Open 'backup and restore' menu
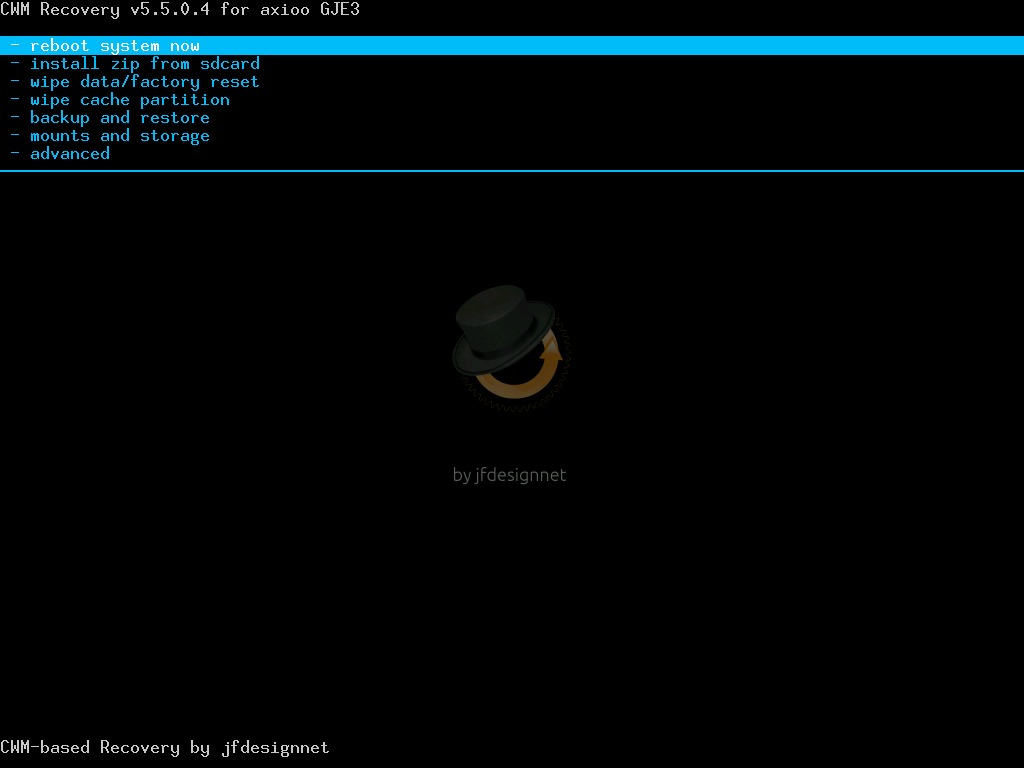Image resolution: width=1024 pixels, height=768 pixels. pyautogui.click(x=110, y=118)
